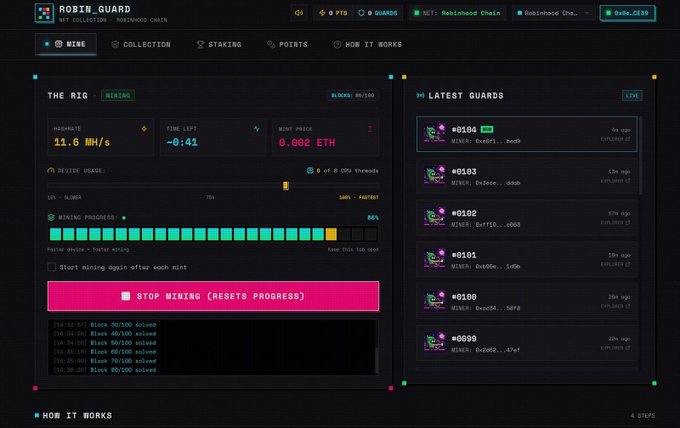Click the HOW IT WORKS section heading
Viewport: 680px width, 428px height.
click(77, 415)
